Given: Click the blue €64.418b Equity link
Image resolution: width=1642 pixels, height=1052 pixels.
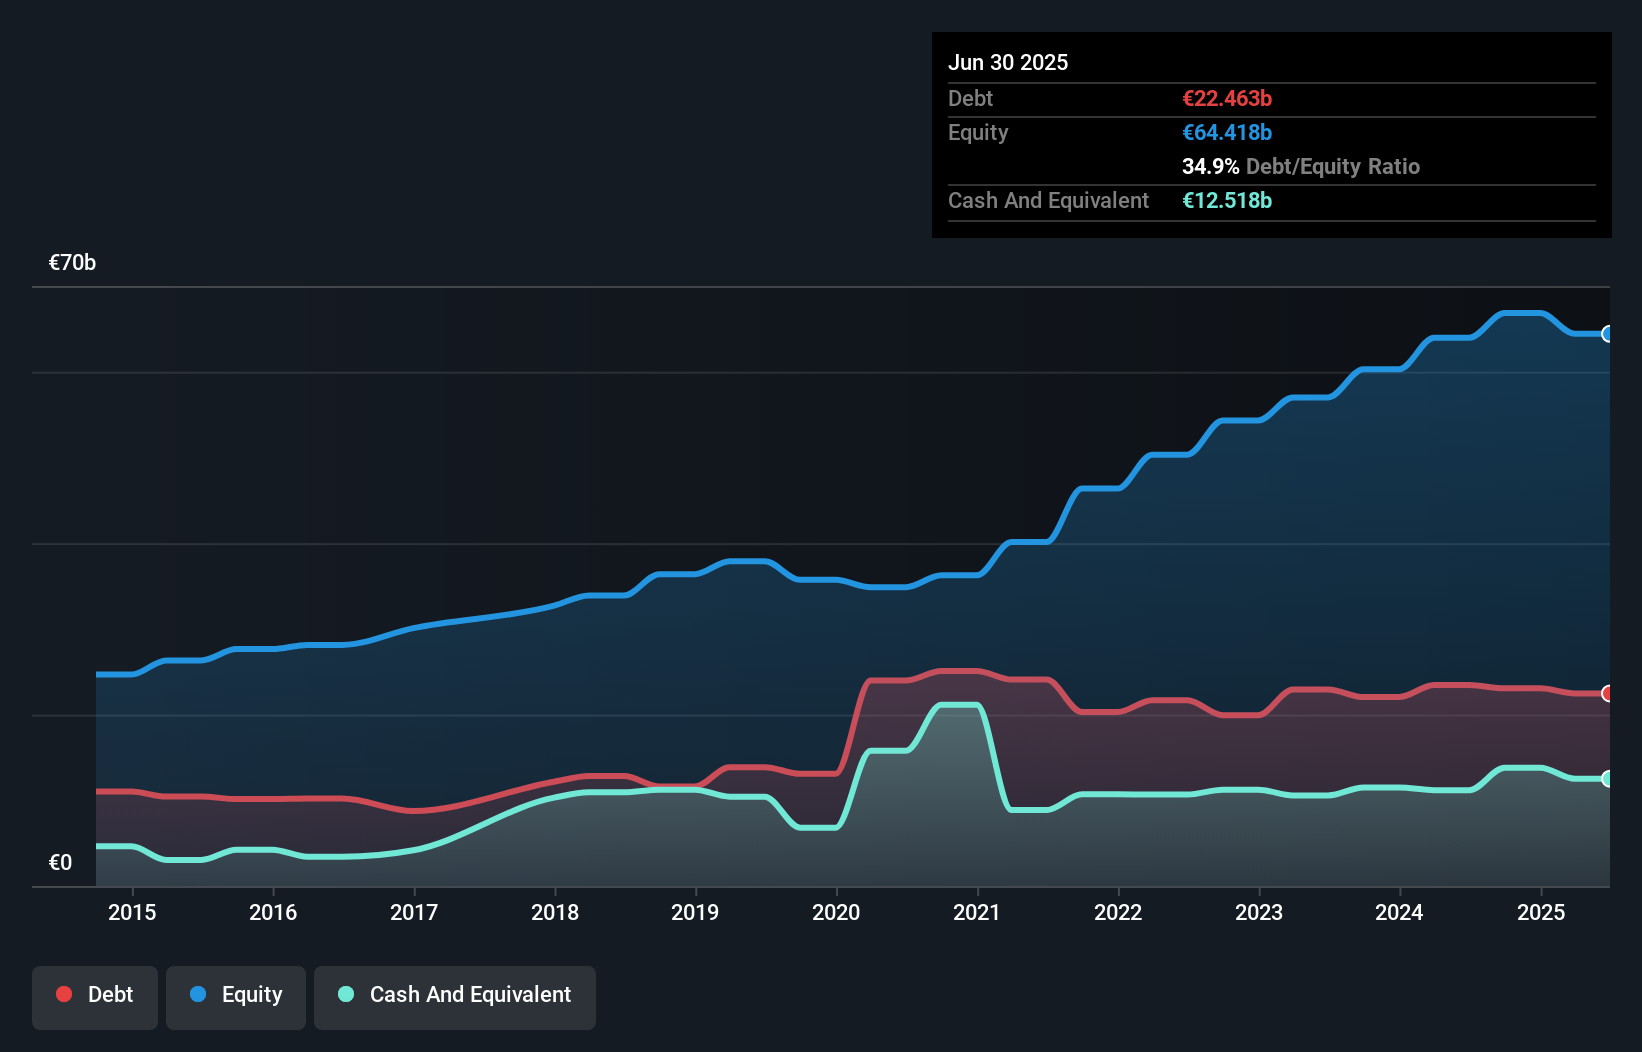Looking at the screenshot, I should tap(1228, 132).
